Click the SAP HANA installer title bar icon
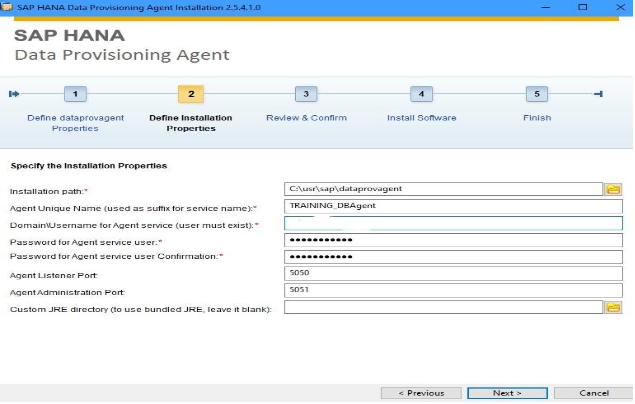This screenshot has height=404, width=635. 8,7
